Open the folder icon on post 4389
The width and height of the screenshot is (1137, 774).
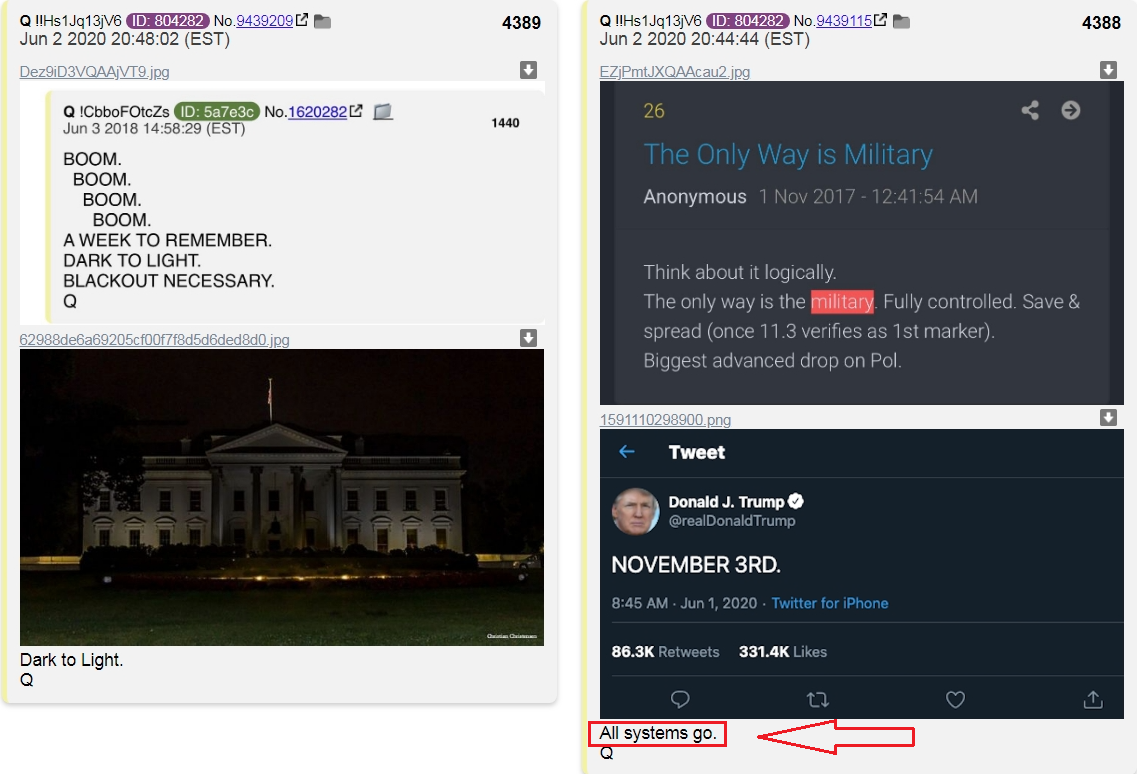point(323,22)
